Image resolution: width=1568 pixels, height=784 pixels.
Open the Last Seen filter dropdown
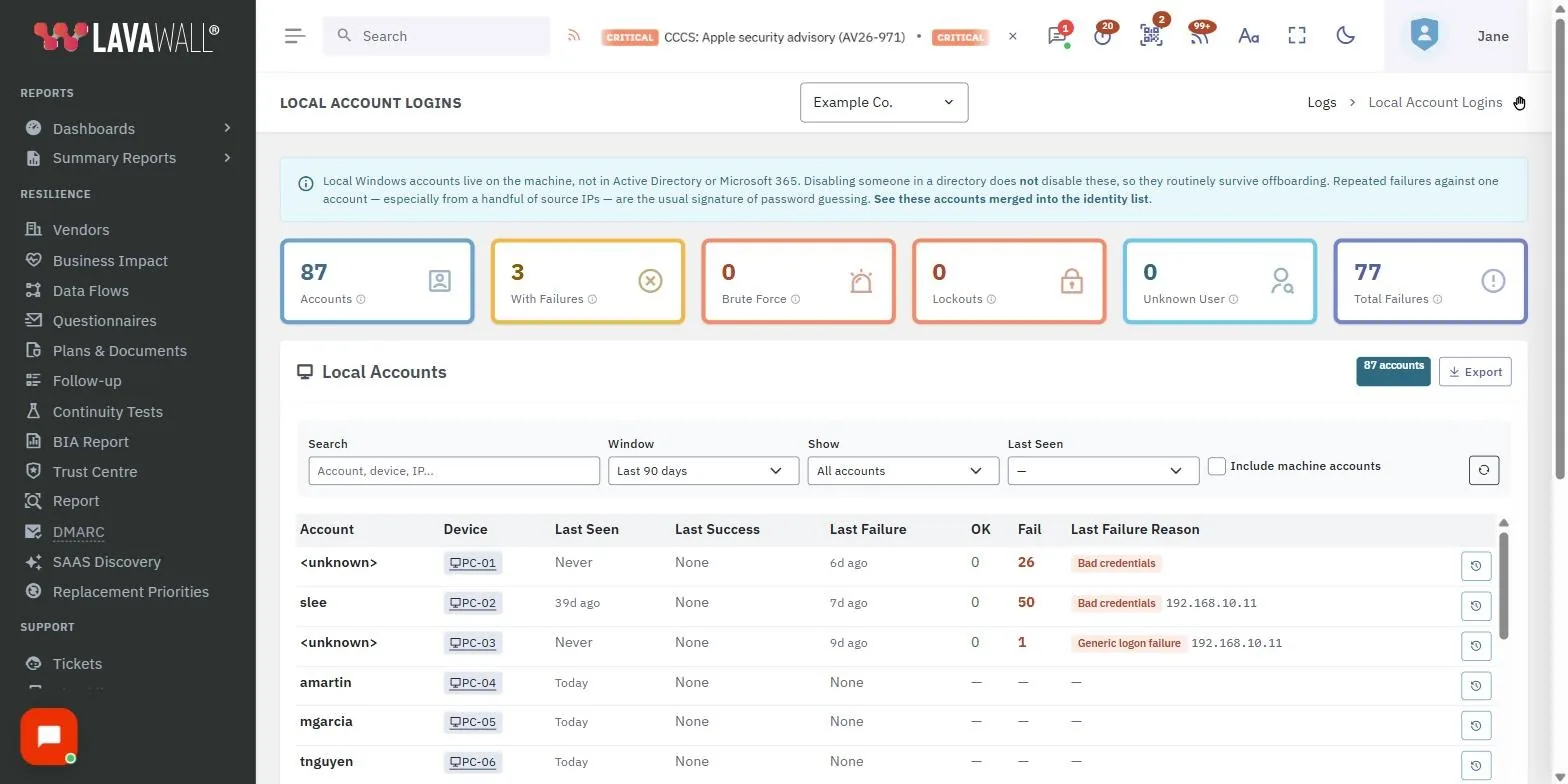point(1103,471)
